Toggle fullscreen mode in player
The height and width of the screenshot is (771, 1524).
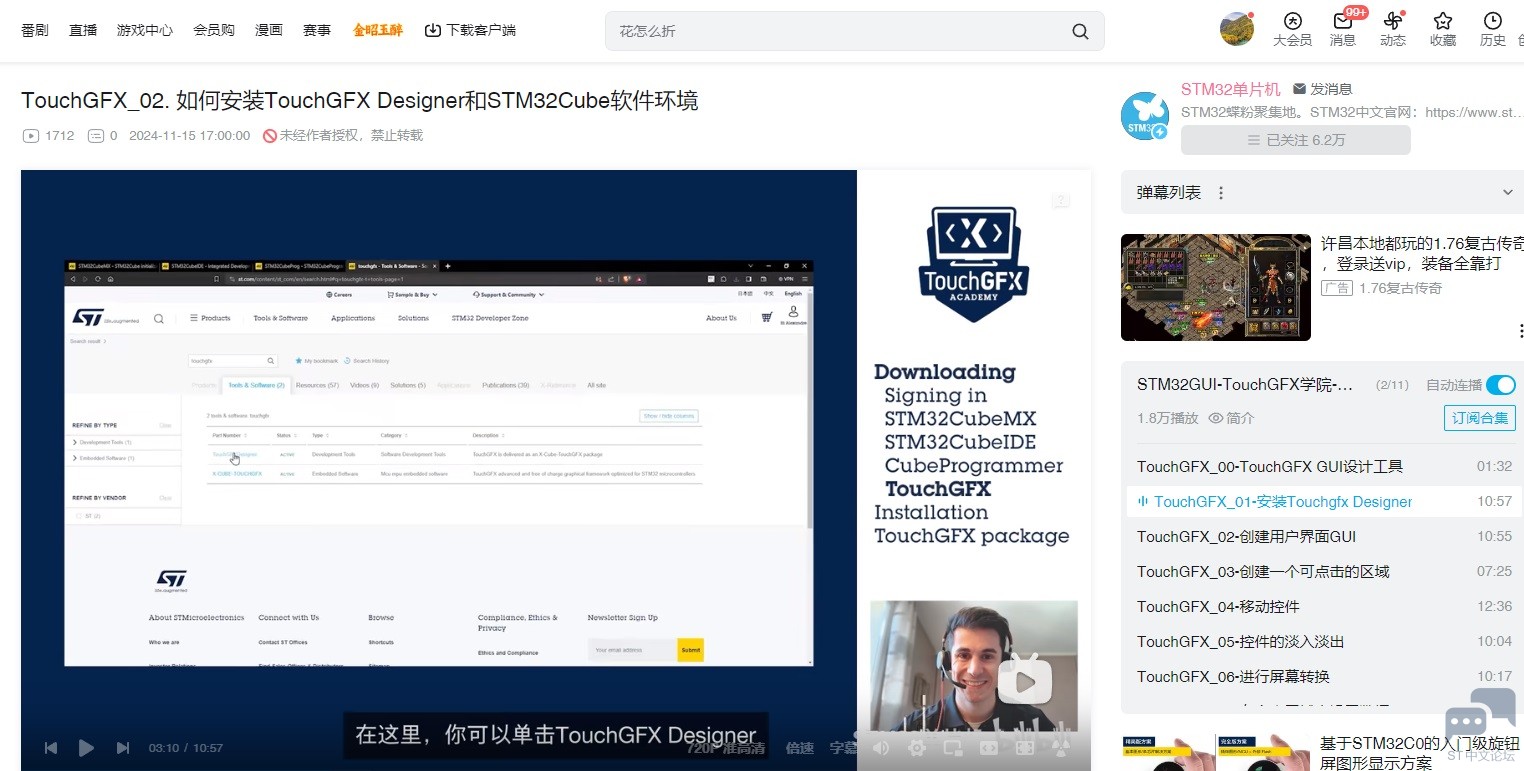tap(1024, 747)
